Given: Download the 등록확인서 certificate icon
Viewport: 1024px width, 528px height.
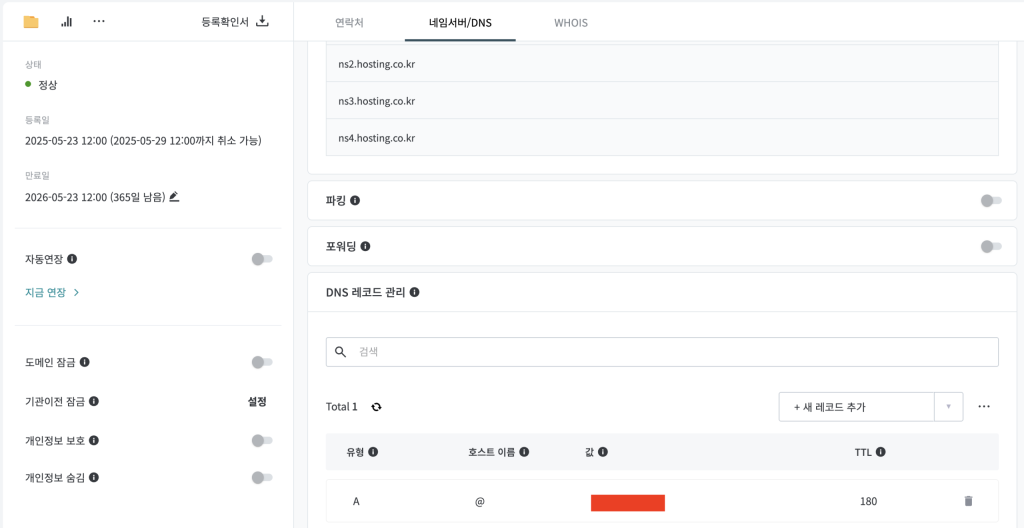Looking at the screenshot, I should coord(262,21).
